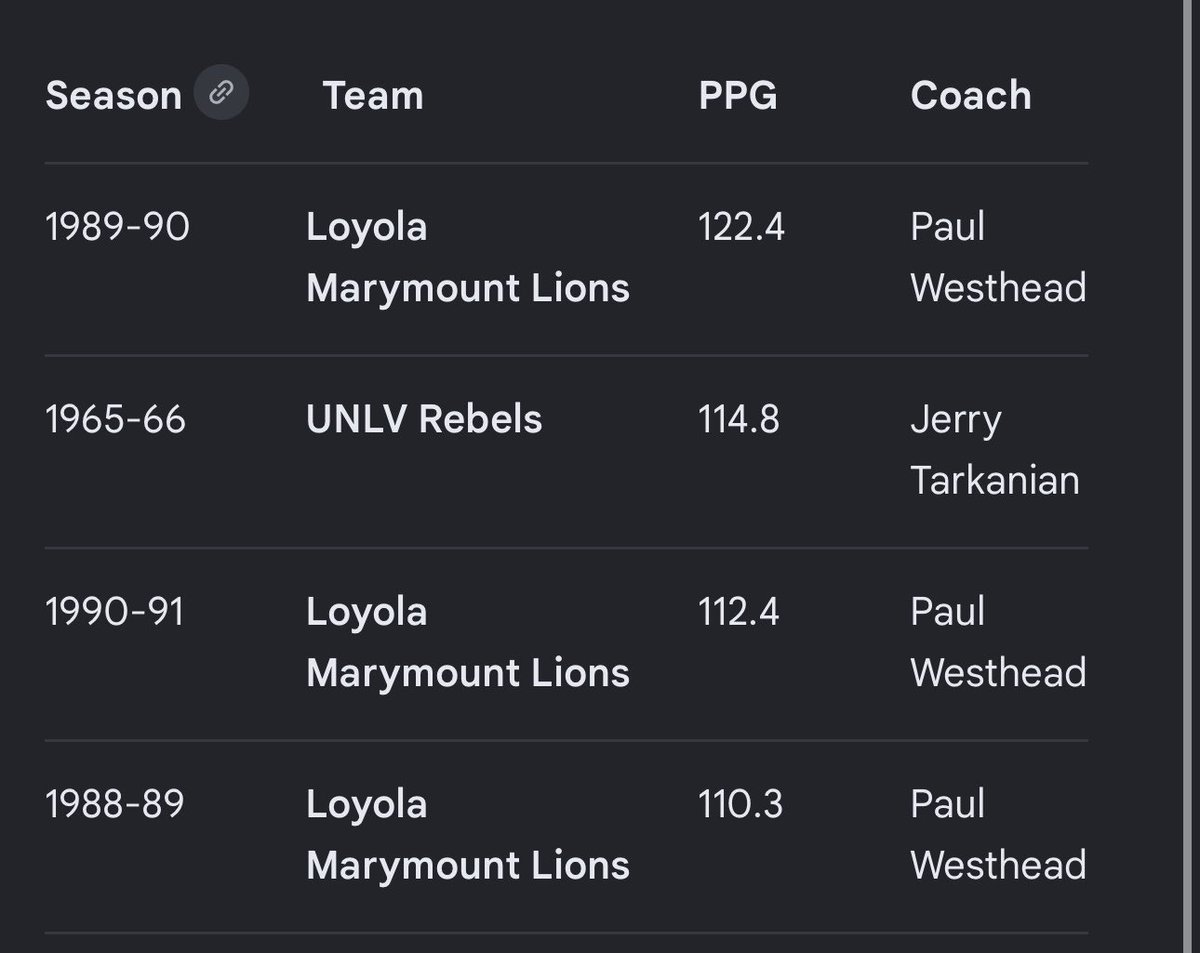Select Paul Westhead in the 1989-90 row

998,258
